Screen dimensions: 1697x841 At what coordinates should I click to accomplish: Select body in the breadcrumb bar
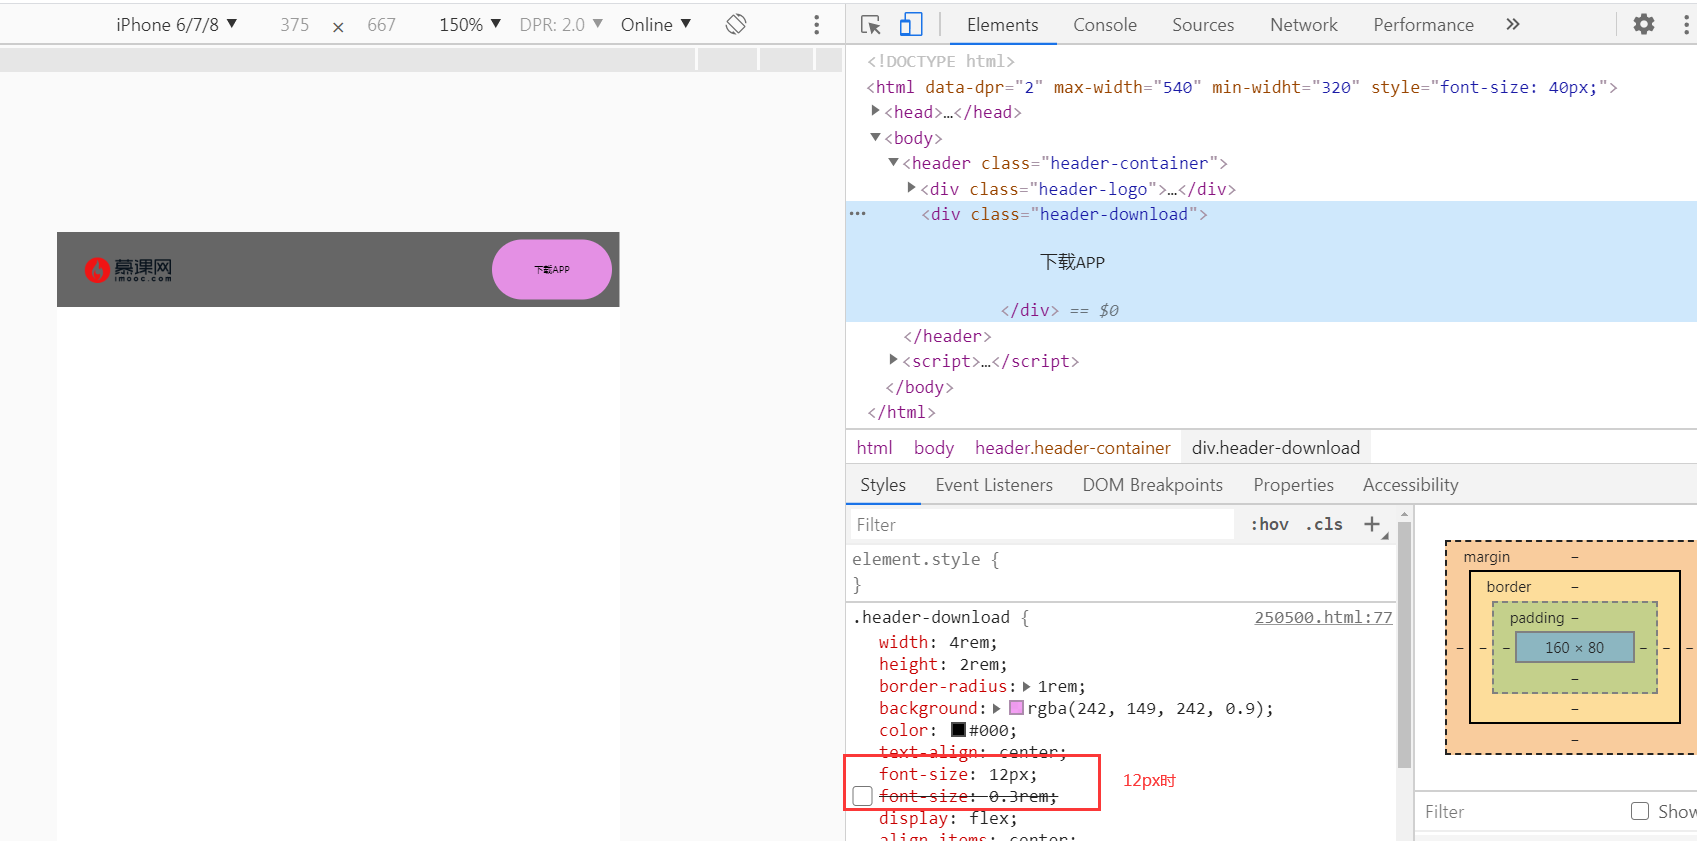[934, 448]
